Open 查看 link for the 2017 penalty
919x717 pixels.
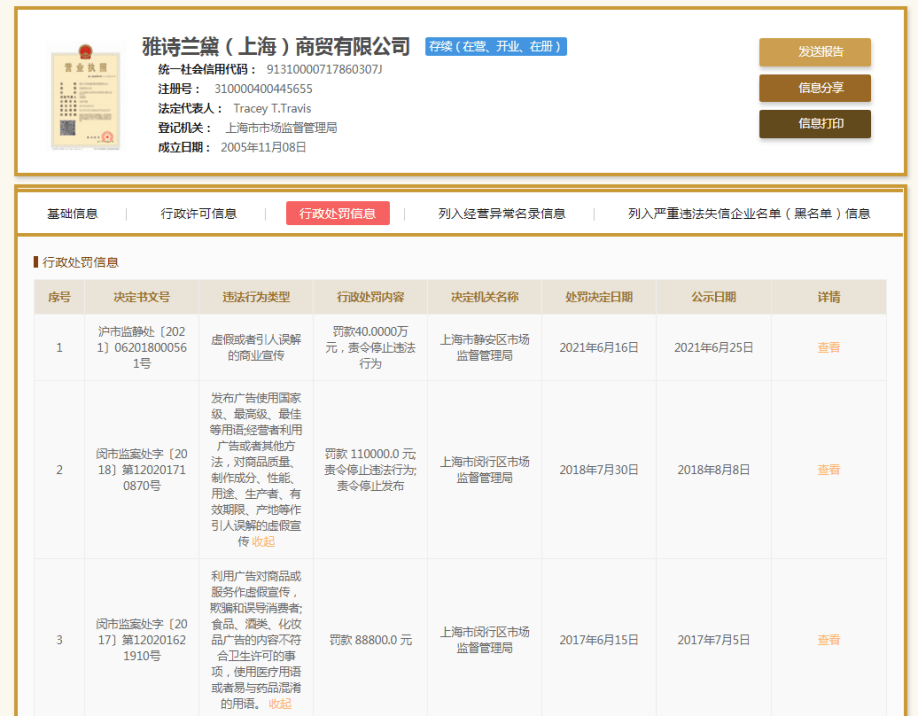pyautogui.click(x=828, y=640)
